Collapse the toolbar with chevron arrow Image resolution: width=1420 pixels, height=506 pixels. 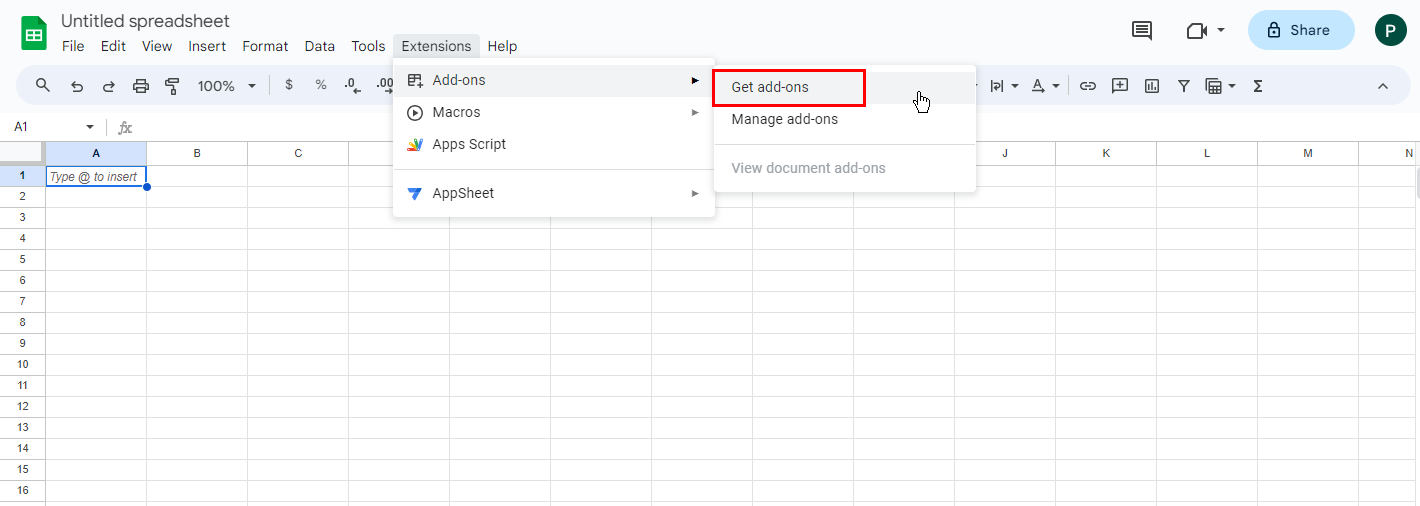1383,86
